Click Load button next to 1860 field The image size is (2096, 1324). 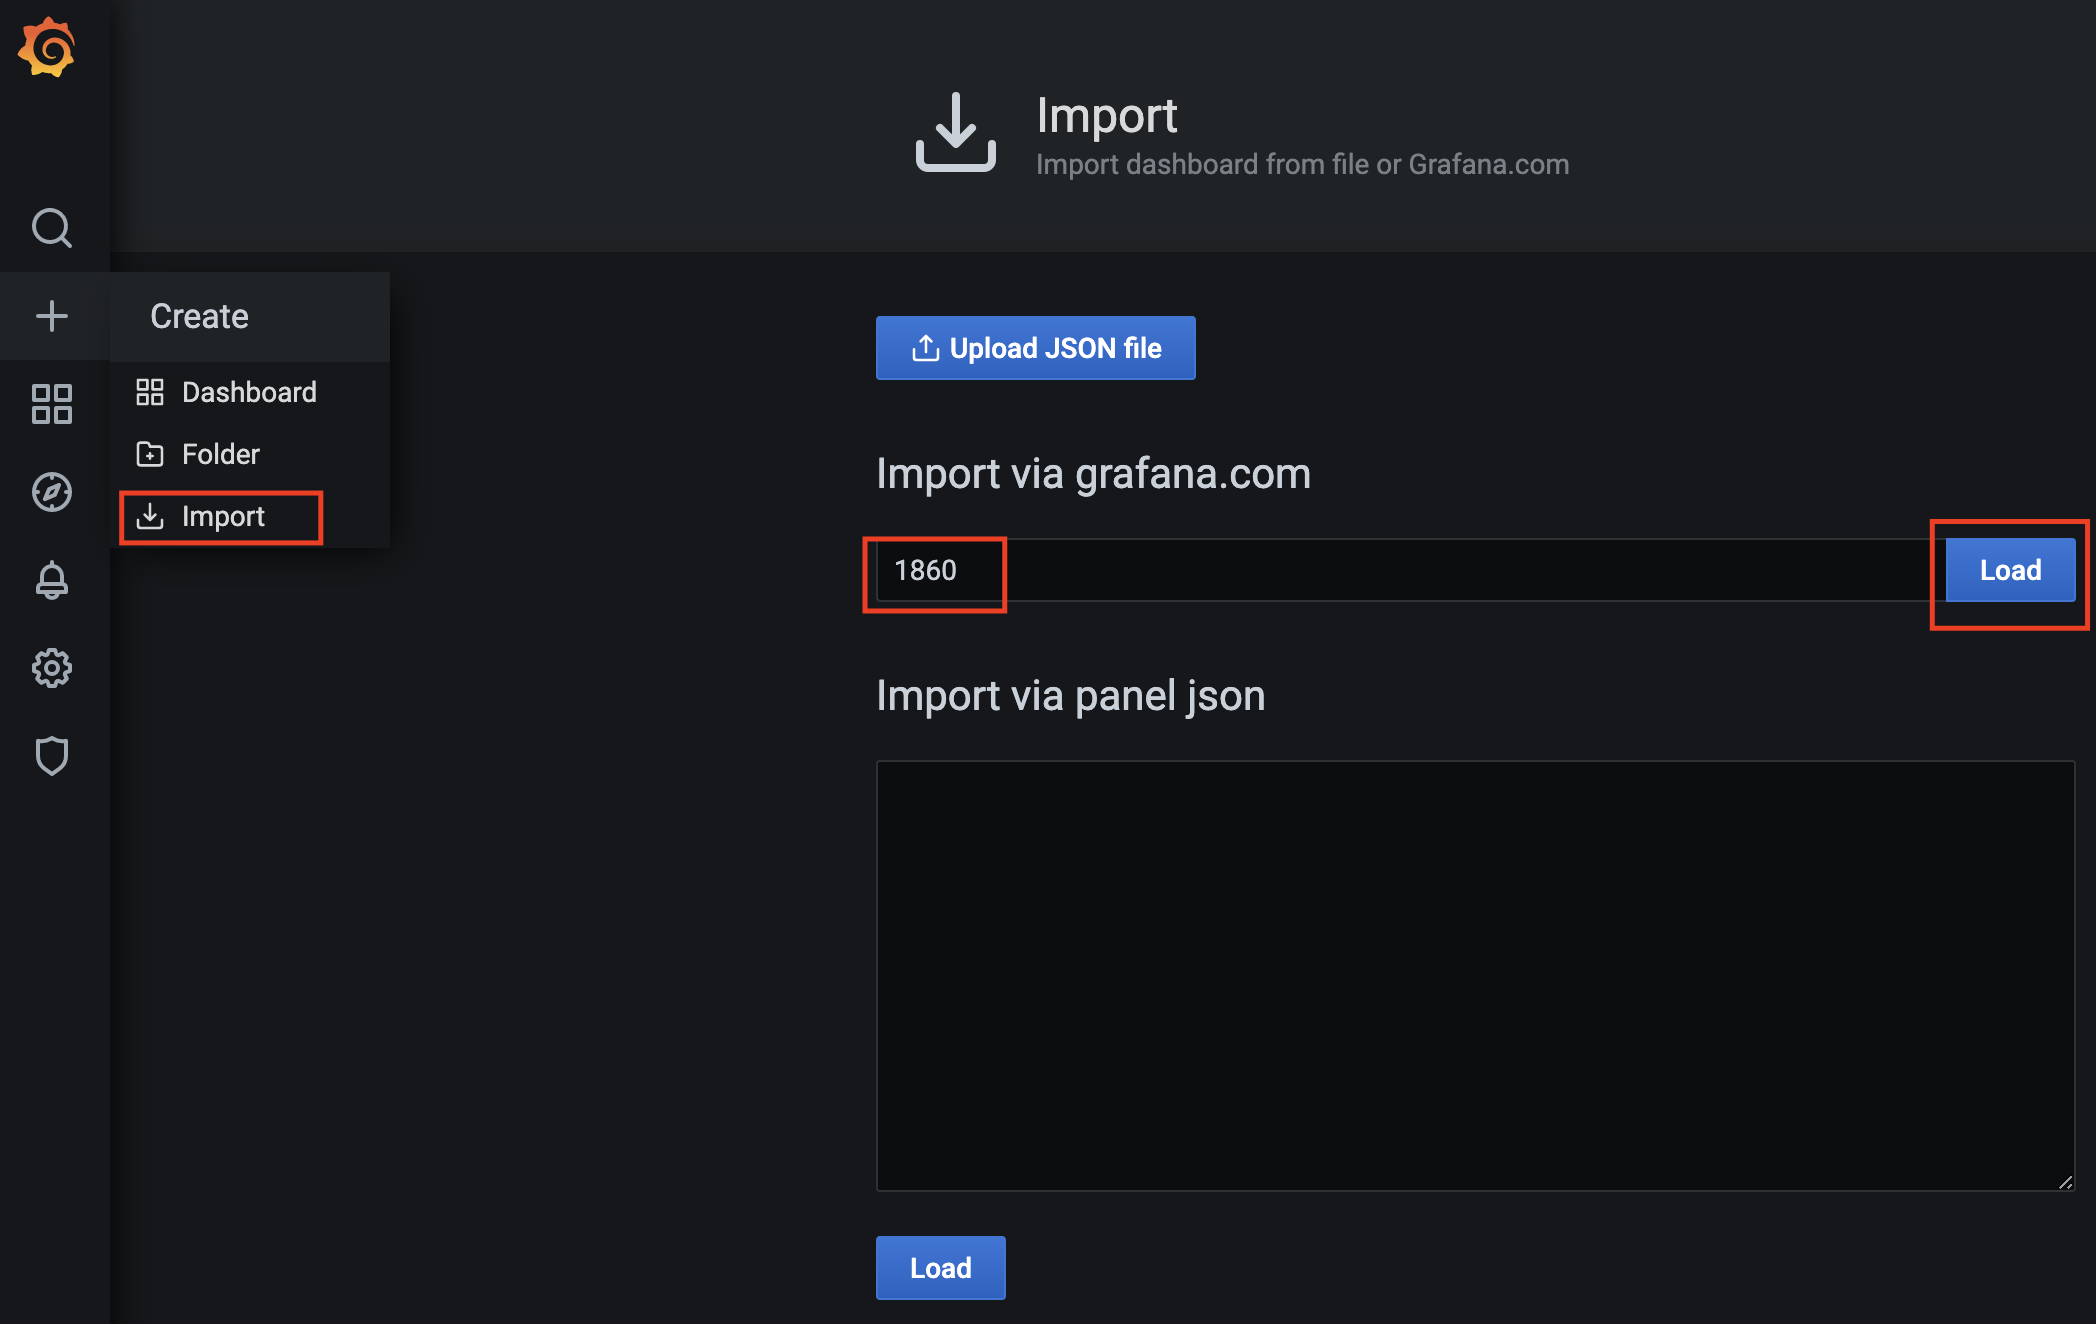click(2010, 570)
